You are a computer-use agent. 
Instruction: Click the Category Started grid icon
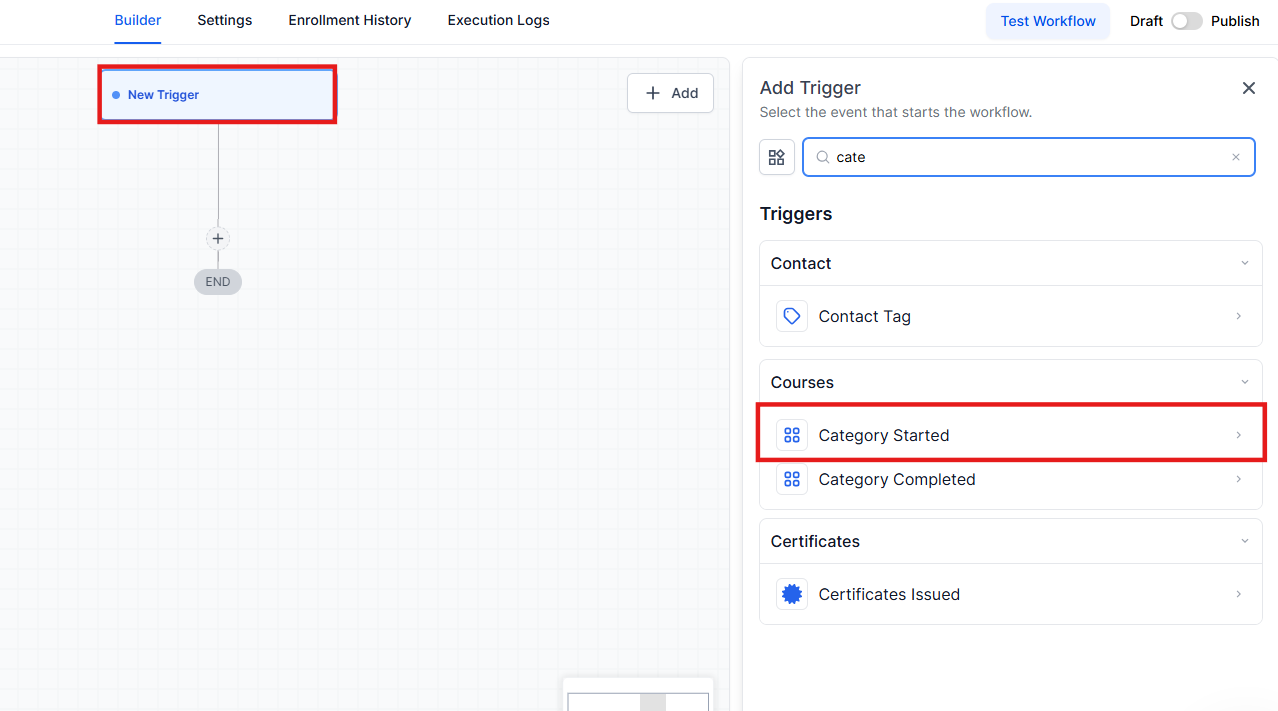(x=792, y=435)
